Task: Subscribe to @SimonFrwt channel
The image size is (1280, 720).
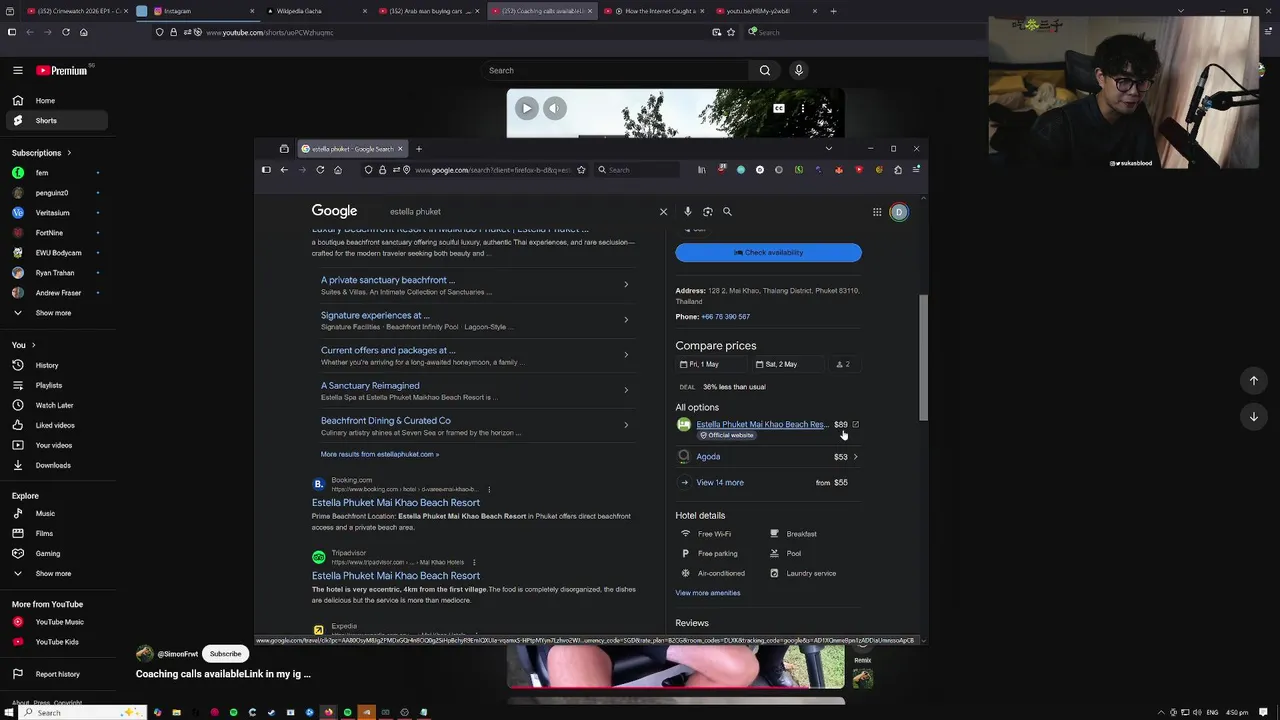Action: point(225,654)
